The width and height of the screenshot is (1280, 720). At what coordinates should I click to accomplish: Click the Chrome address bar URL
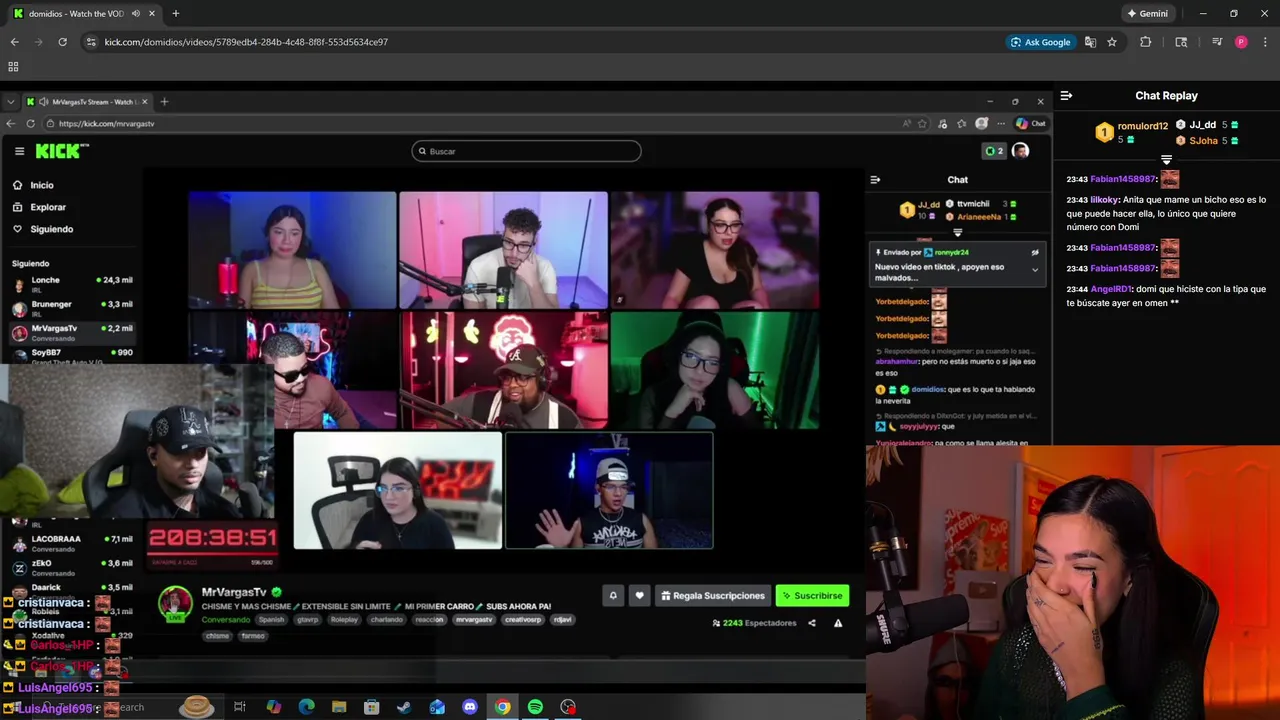click(246, 42)
